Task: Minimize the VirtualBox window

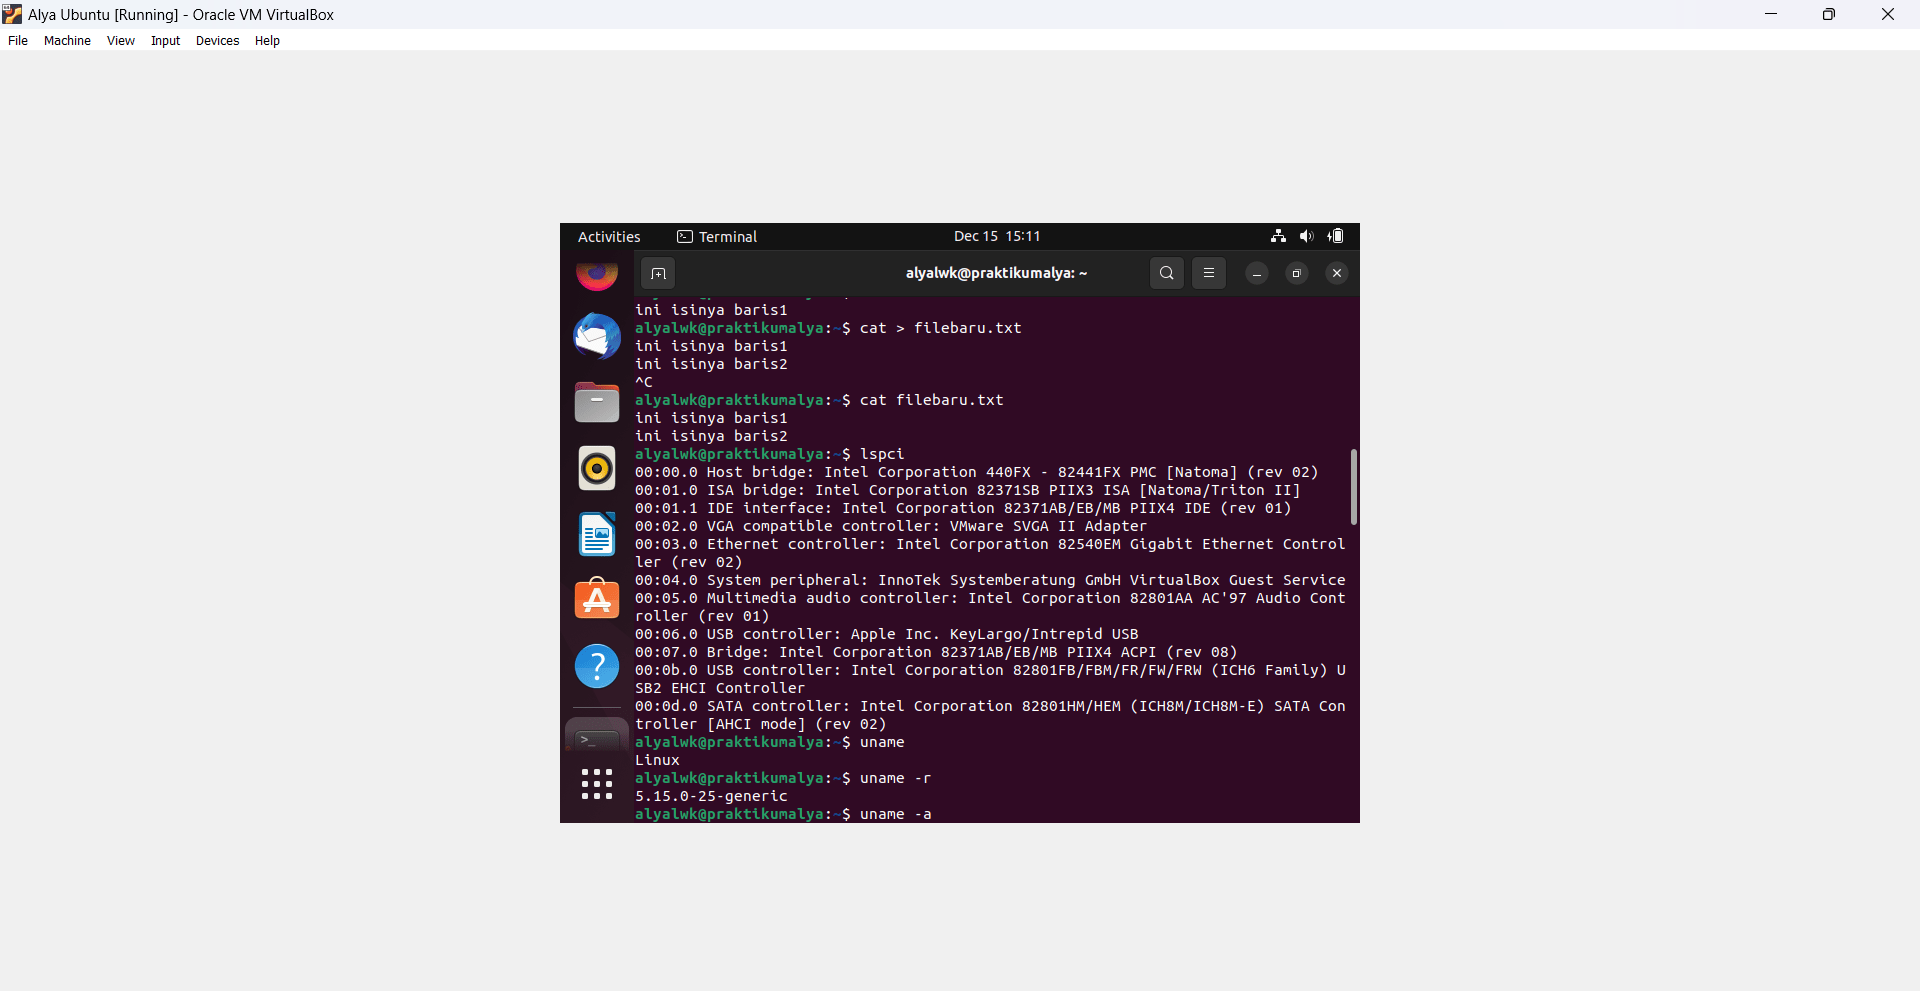Action: (x=1771, y=14)
